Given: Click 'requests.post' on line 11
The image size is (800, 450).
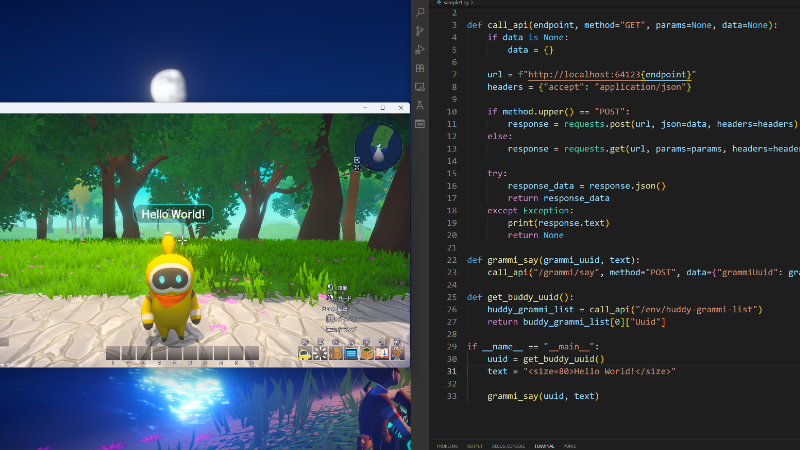Looking at the screenshot, I should pyautogui.click(x=597, y=124).
